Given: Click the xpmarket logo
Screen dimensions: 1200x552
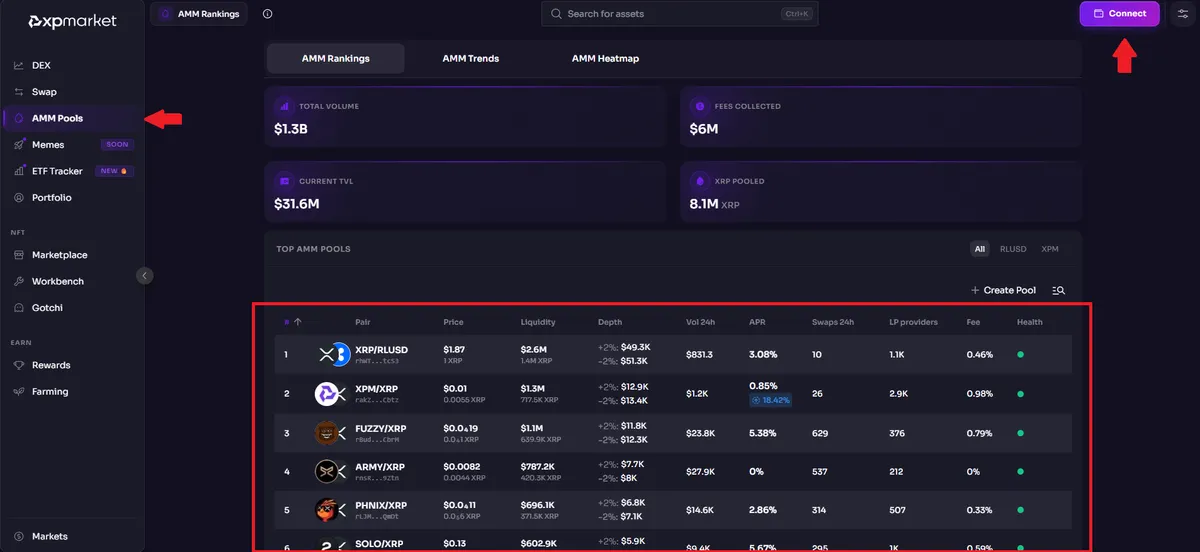Looking at the screenshot, I should (72, 21).
